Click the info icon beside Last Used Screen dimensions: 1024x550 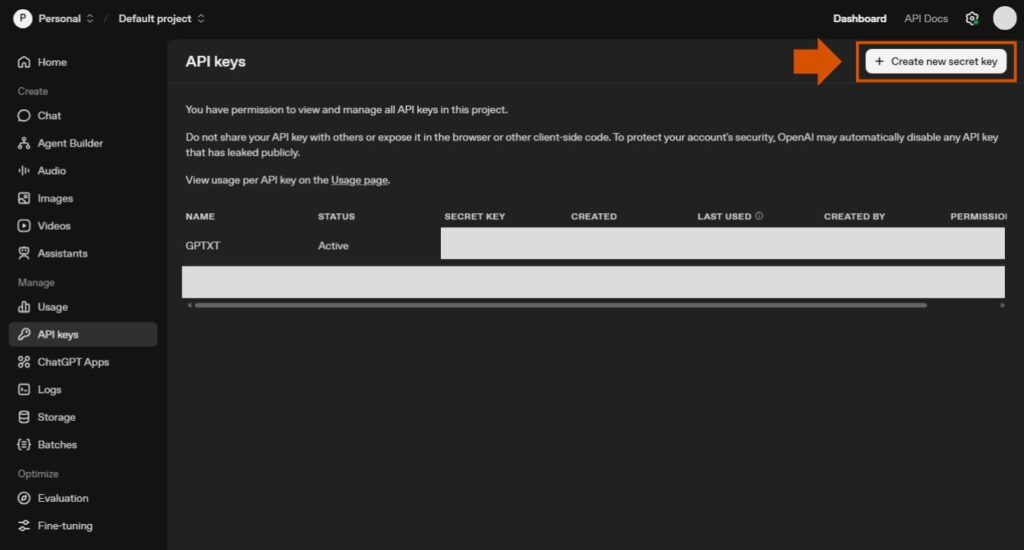(759, 216)
